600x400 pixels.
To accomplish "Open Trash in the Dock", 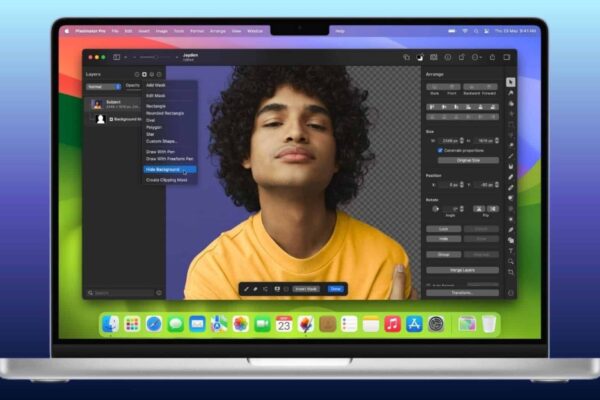I will pos(489,324).
